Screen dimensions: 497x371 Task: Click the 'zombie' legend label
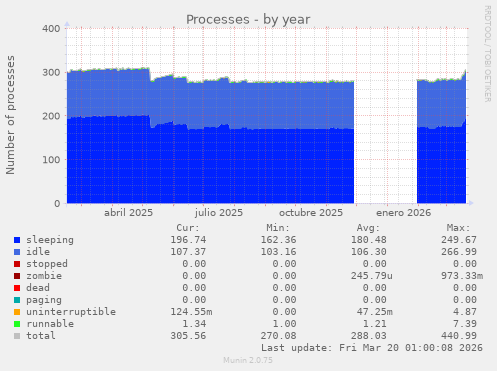(44, 276)
